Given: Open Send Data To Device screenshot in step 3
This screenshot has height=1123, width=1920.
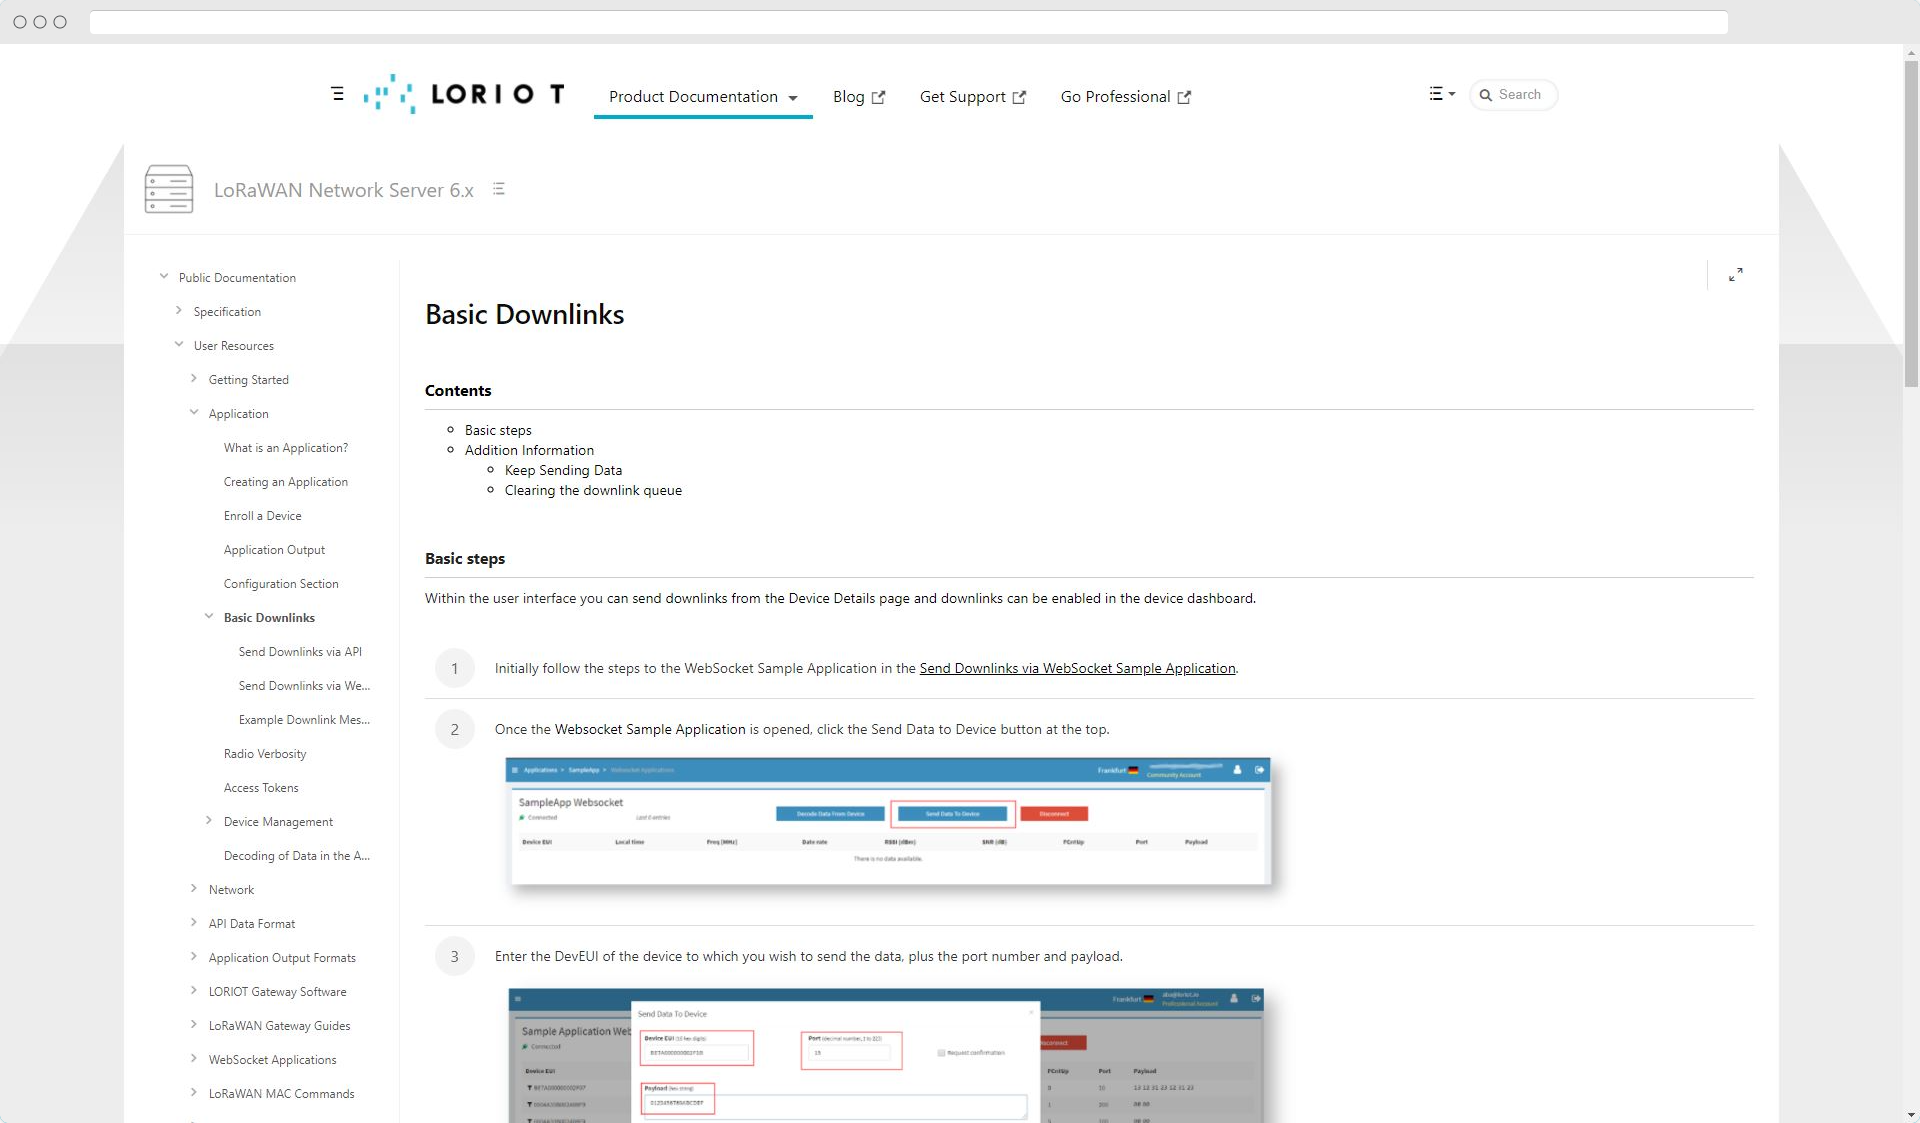Looking at the screenshot, I should pyautogui.click(x=886, y=1055).
